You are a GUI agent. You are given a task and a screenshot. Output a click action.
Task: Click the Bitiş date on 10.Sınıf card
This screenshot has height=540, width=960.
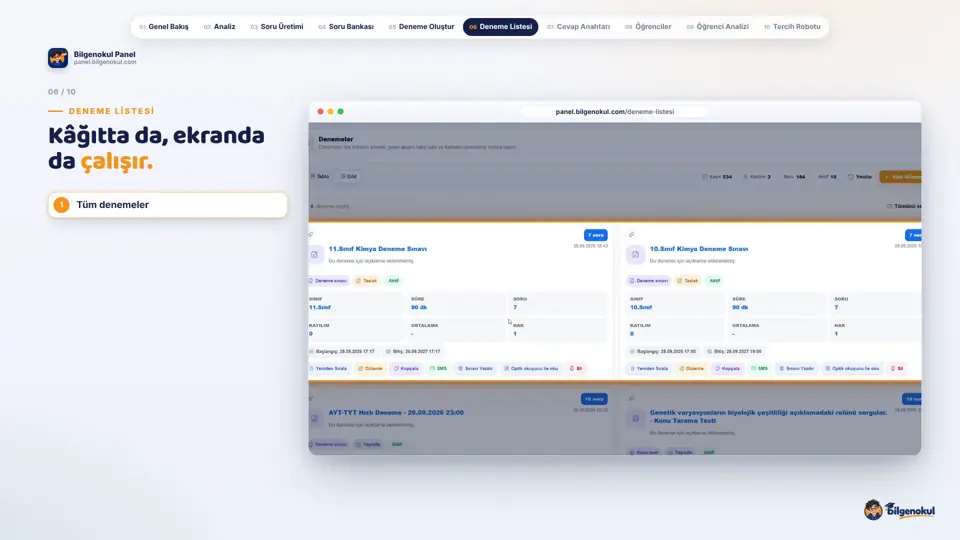pyautogui.click(x=734, y=351)
